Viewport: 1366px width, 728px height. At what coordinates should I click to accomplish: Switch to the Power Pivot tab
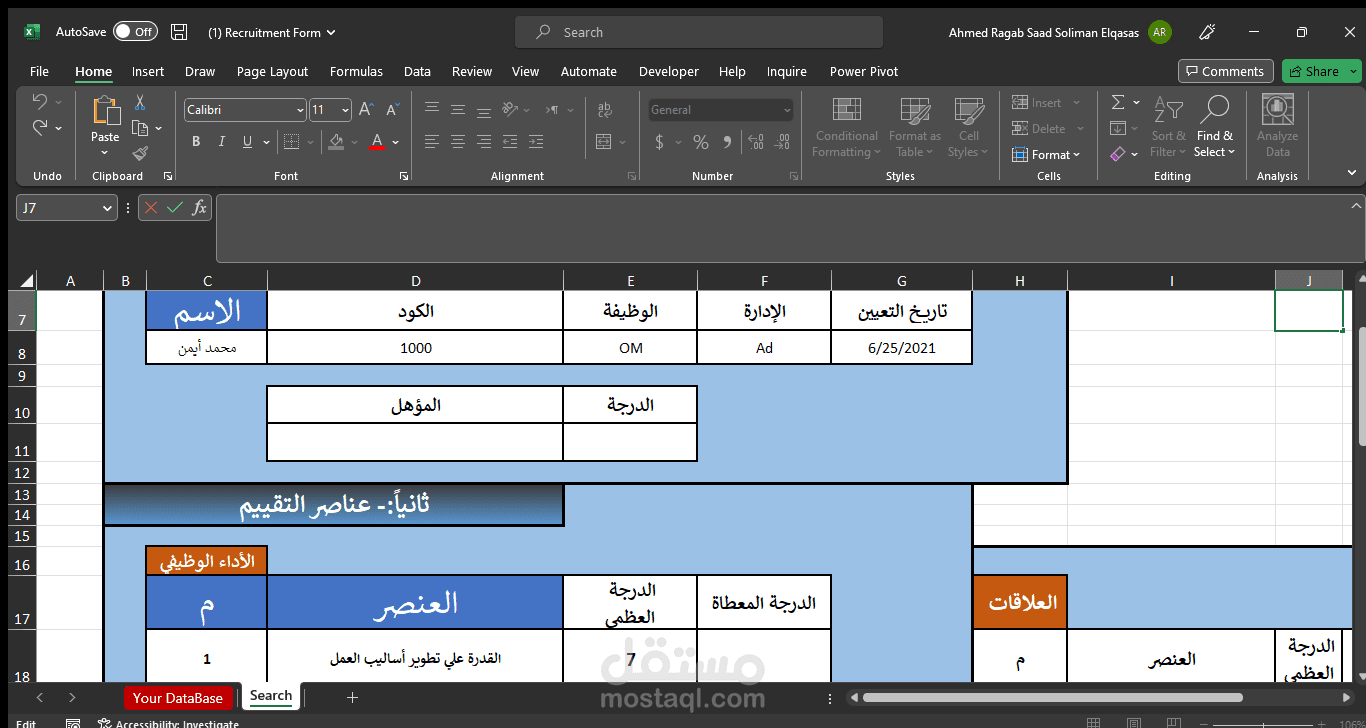864,71
